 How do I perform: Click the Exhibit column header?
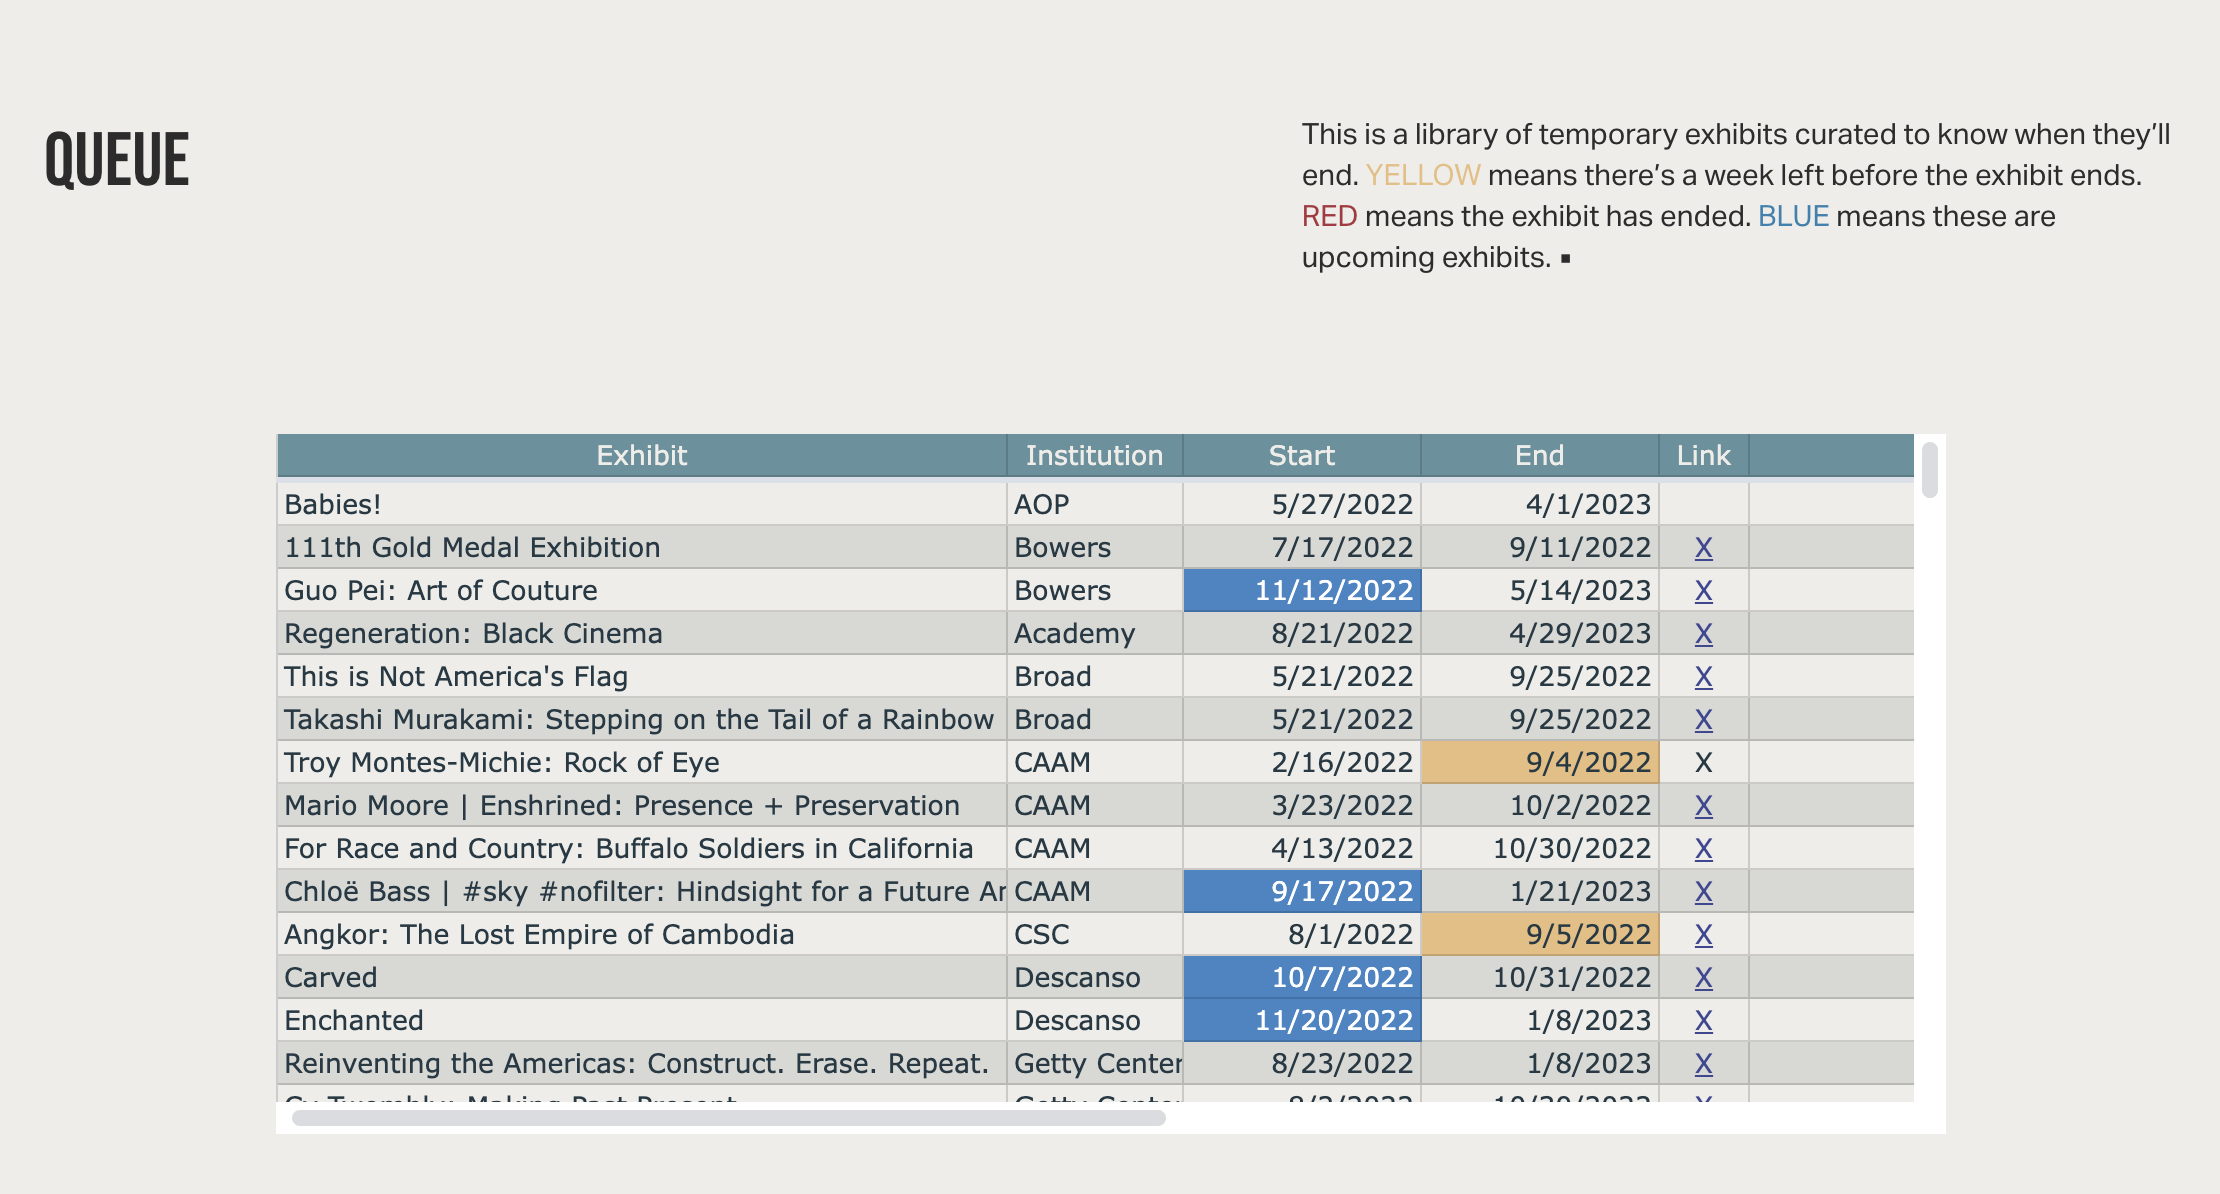coord(641,456)
